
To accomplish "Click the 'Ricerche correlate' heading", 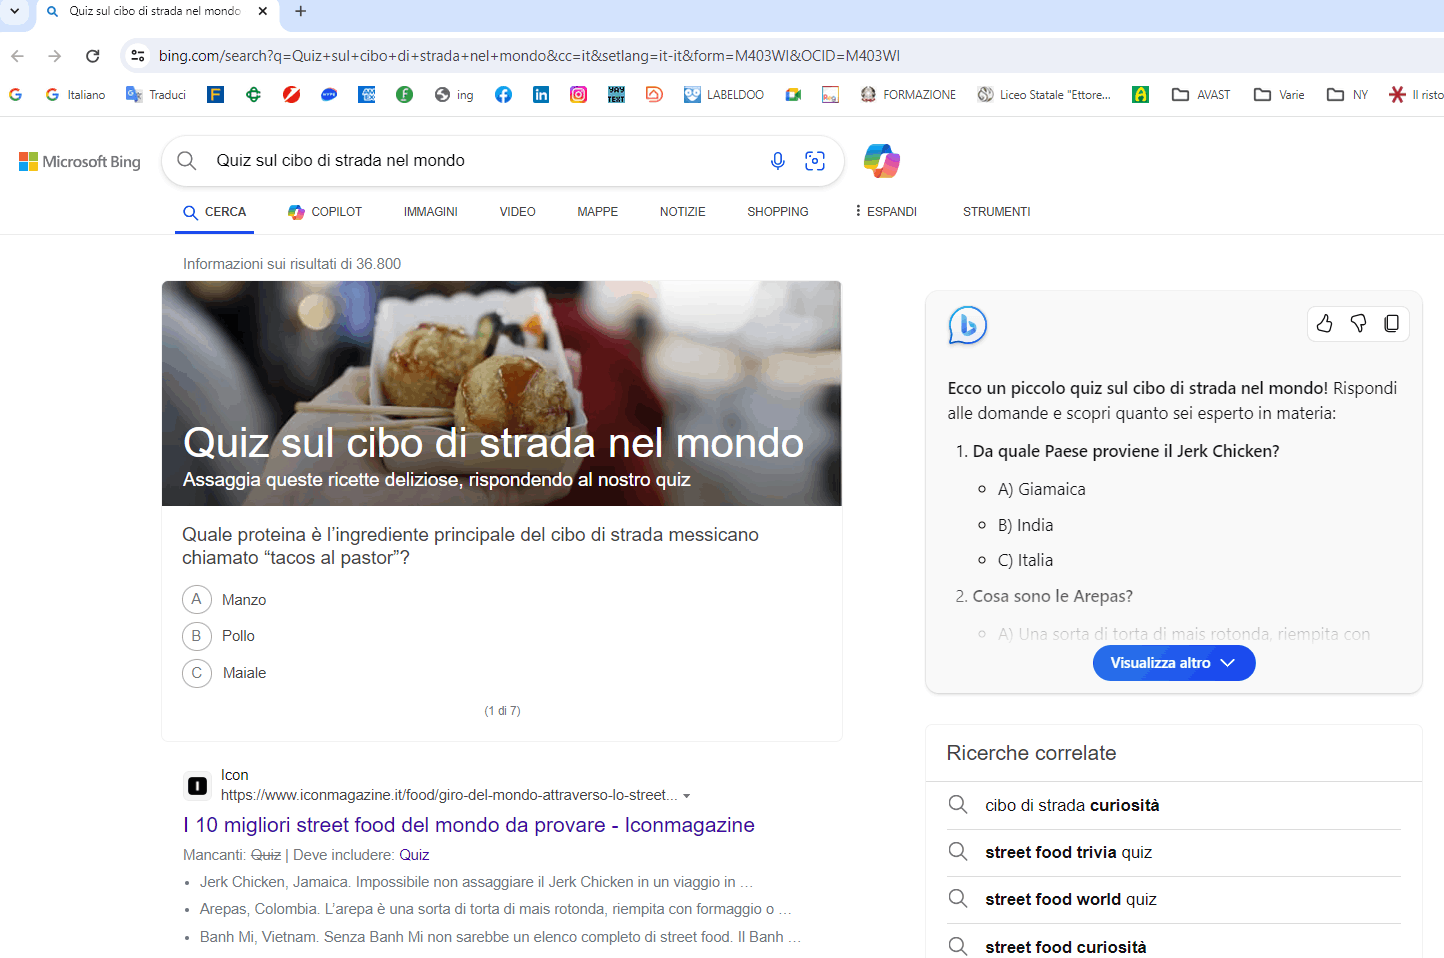I will 1031,753.
